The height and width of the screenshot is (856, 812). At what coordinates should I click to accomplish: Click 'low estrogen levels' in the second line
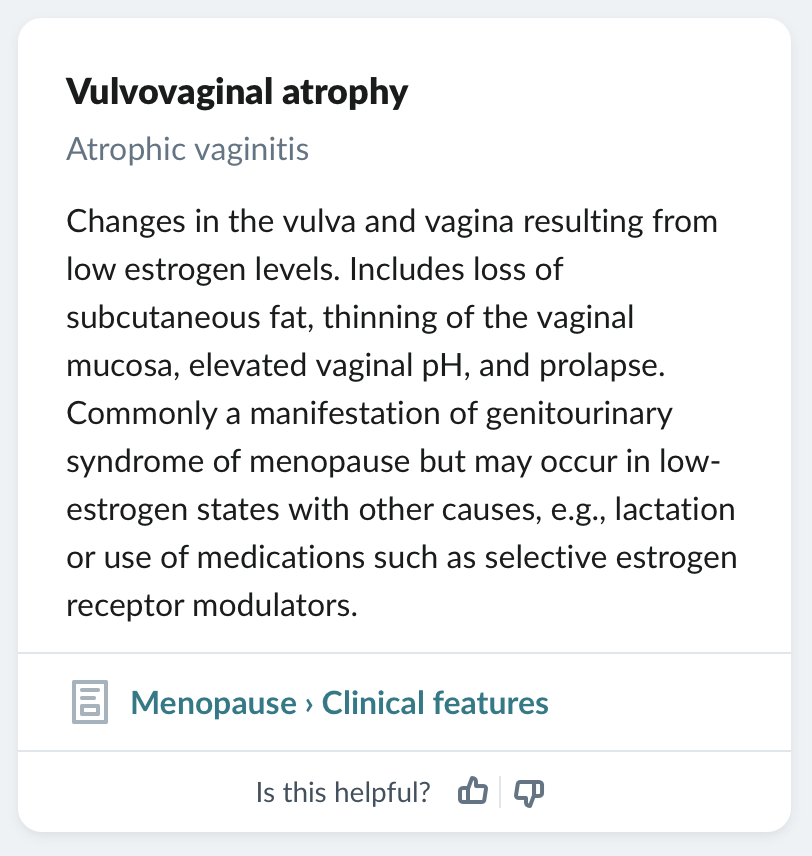(203, 270)
